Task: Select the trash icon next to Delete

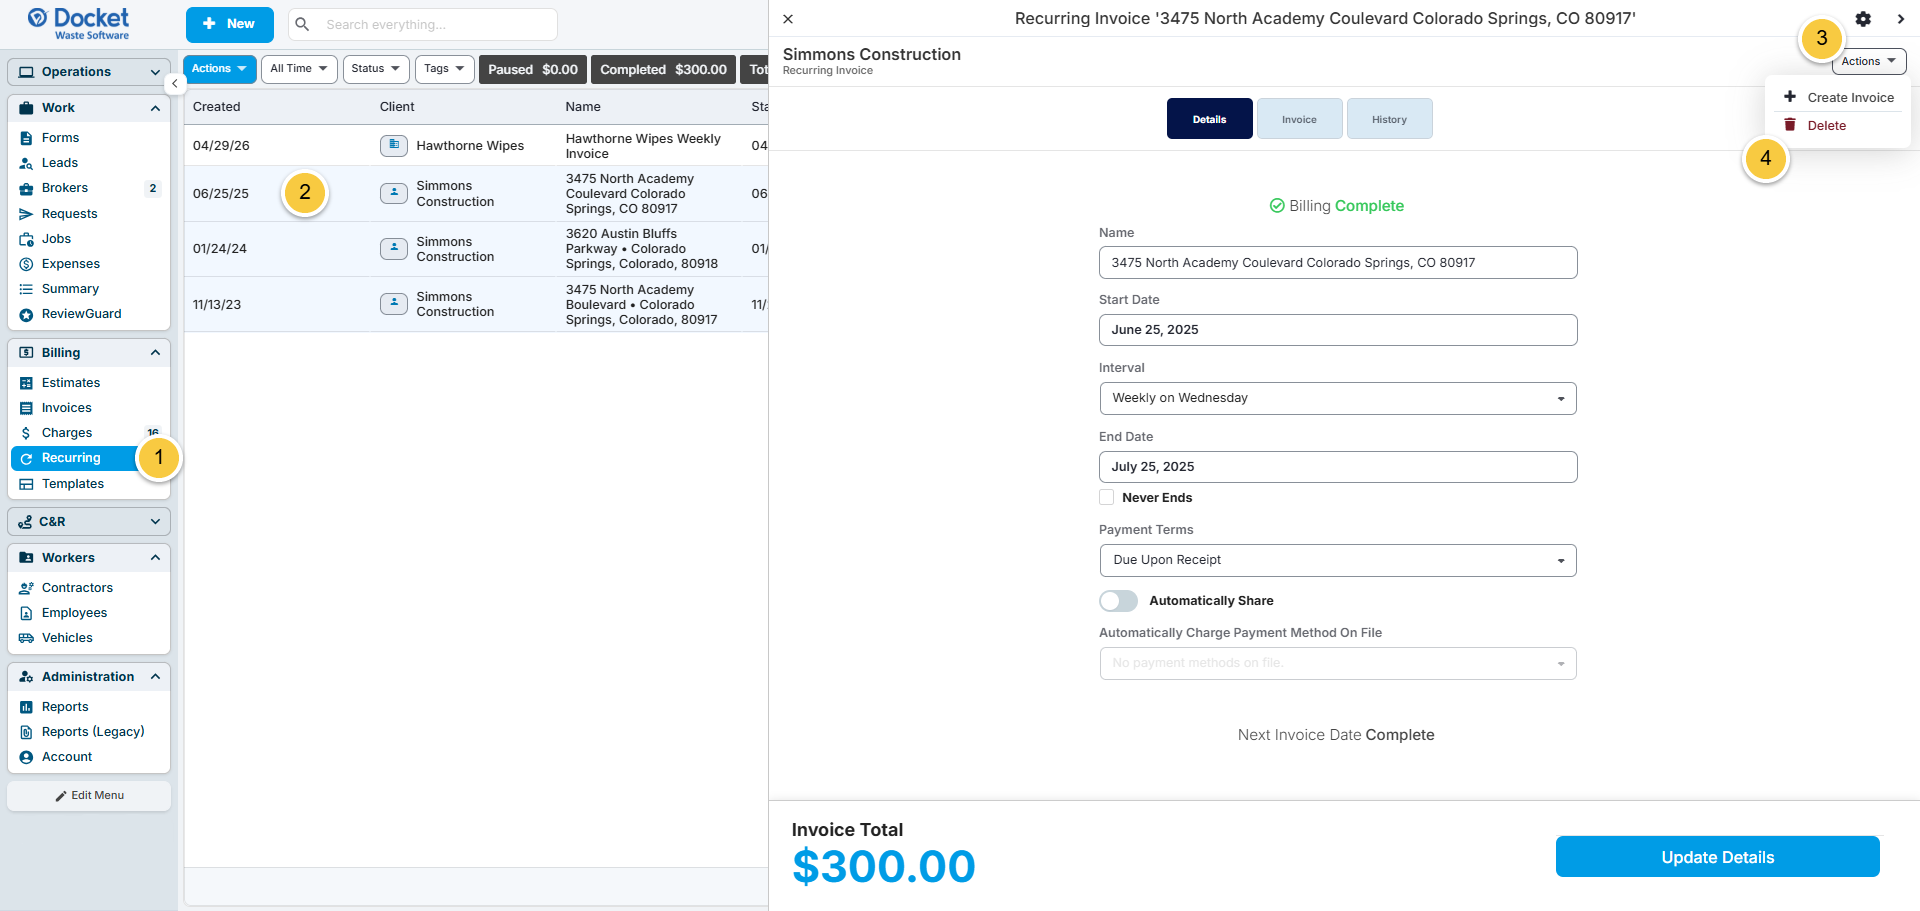Action: (x=1790, y=125)
